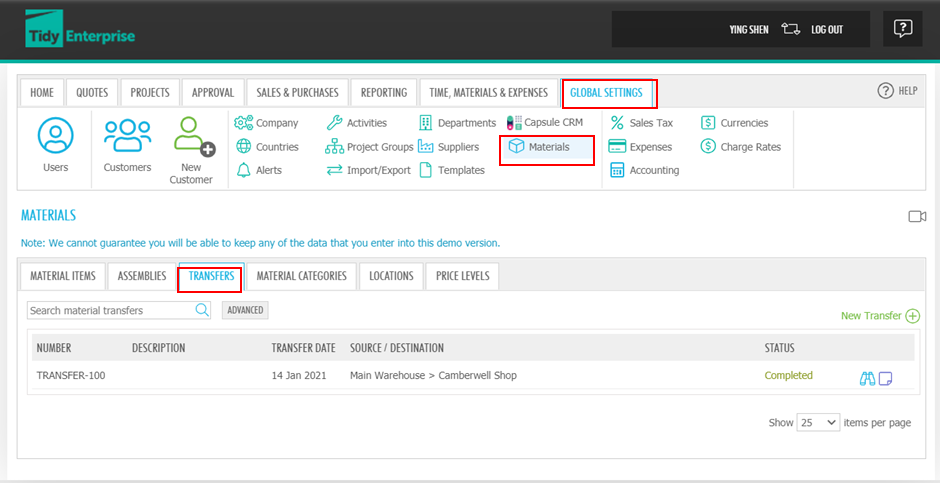Click the video camera icon
Image resolution: width=940 pixels, height=483 pixels.
point(917,216)
